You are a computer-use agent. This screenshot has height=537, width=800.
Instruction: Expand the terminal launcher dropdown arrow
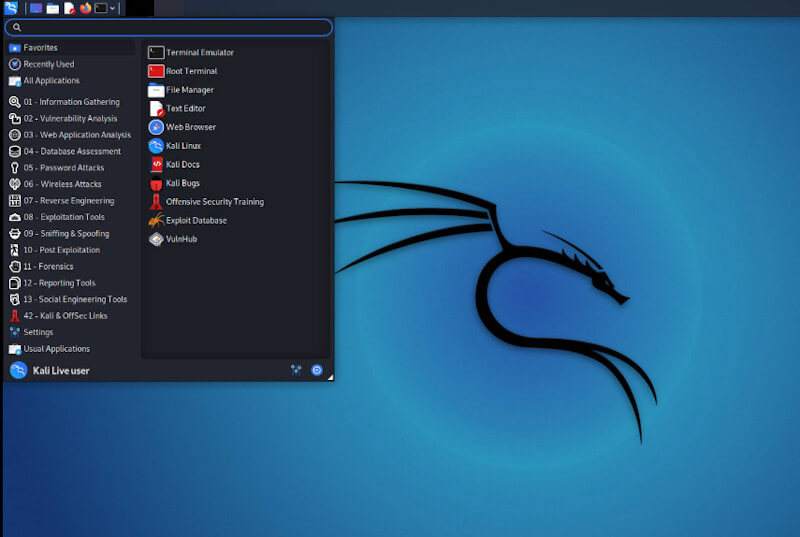(112, 8)
